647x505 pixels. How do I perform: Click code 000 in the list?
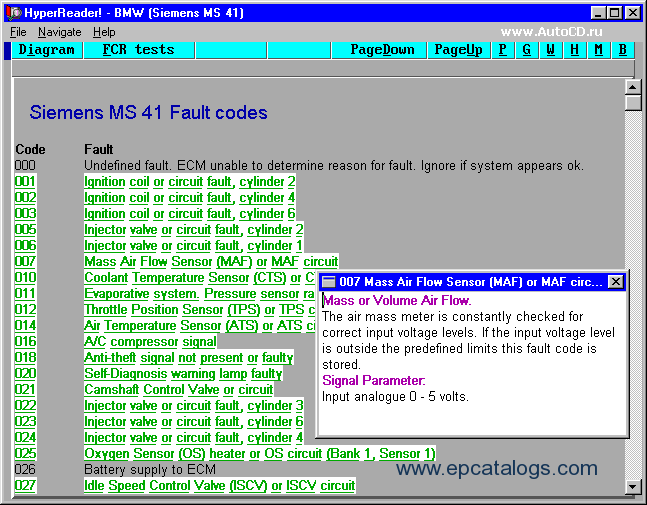[25, 166]
